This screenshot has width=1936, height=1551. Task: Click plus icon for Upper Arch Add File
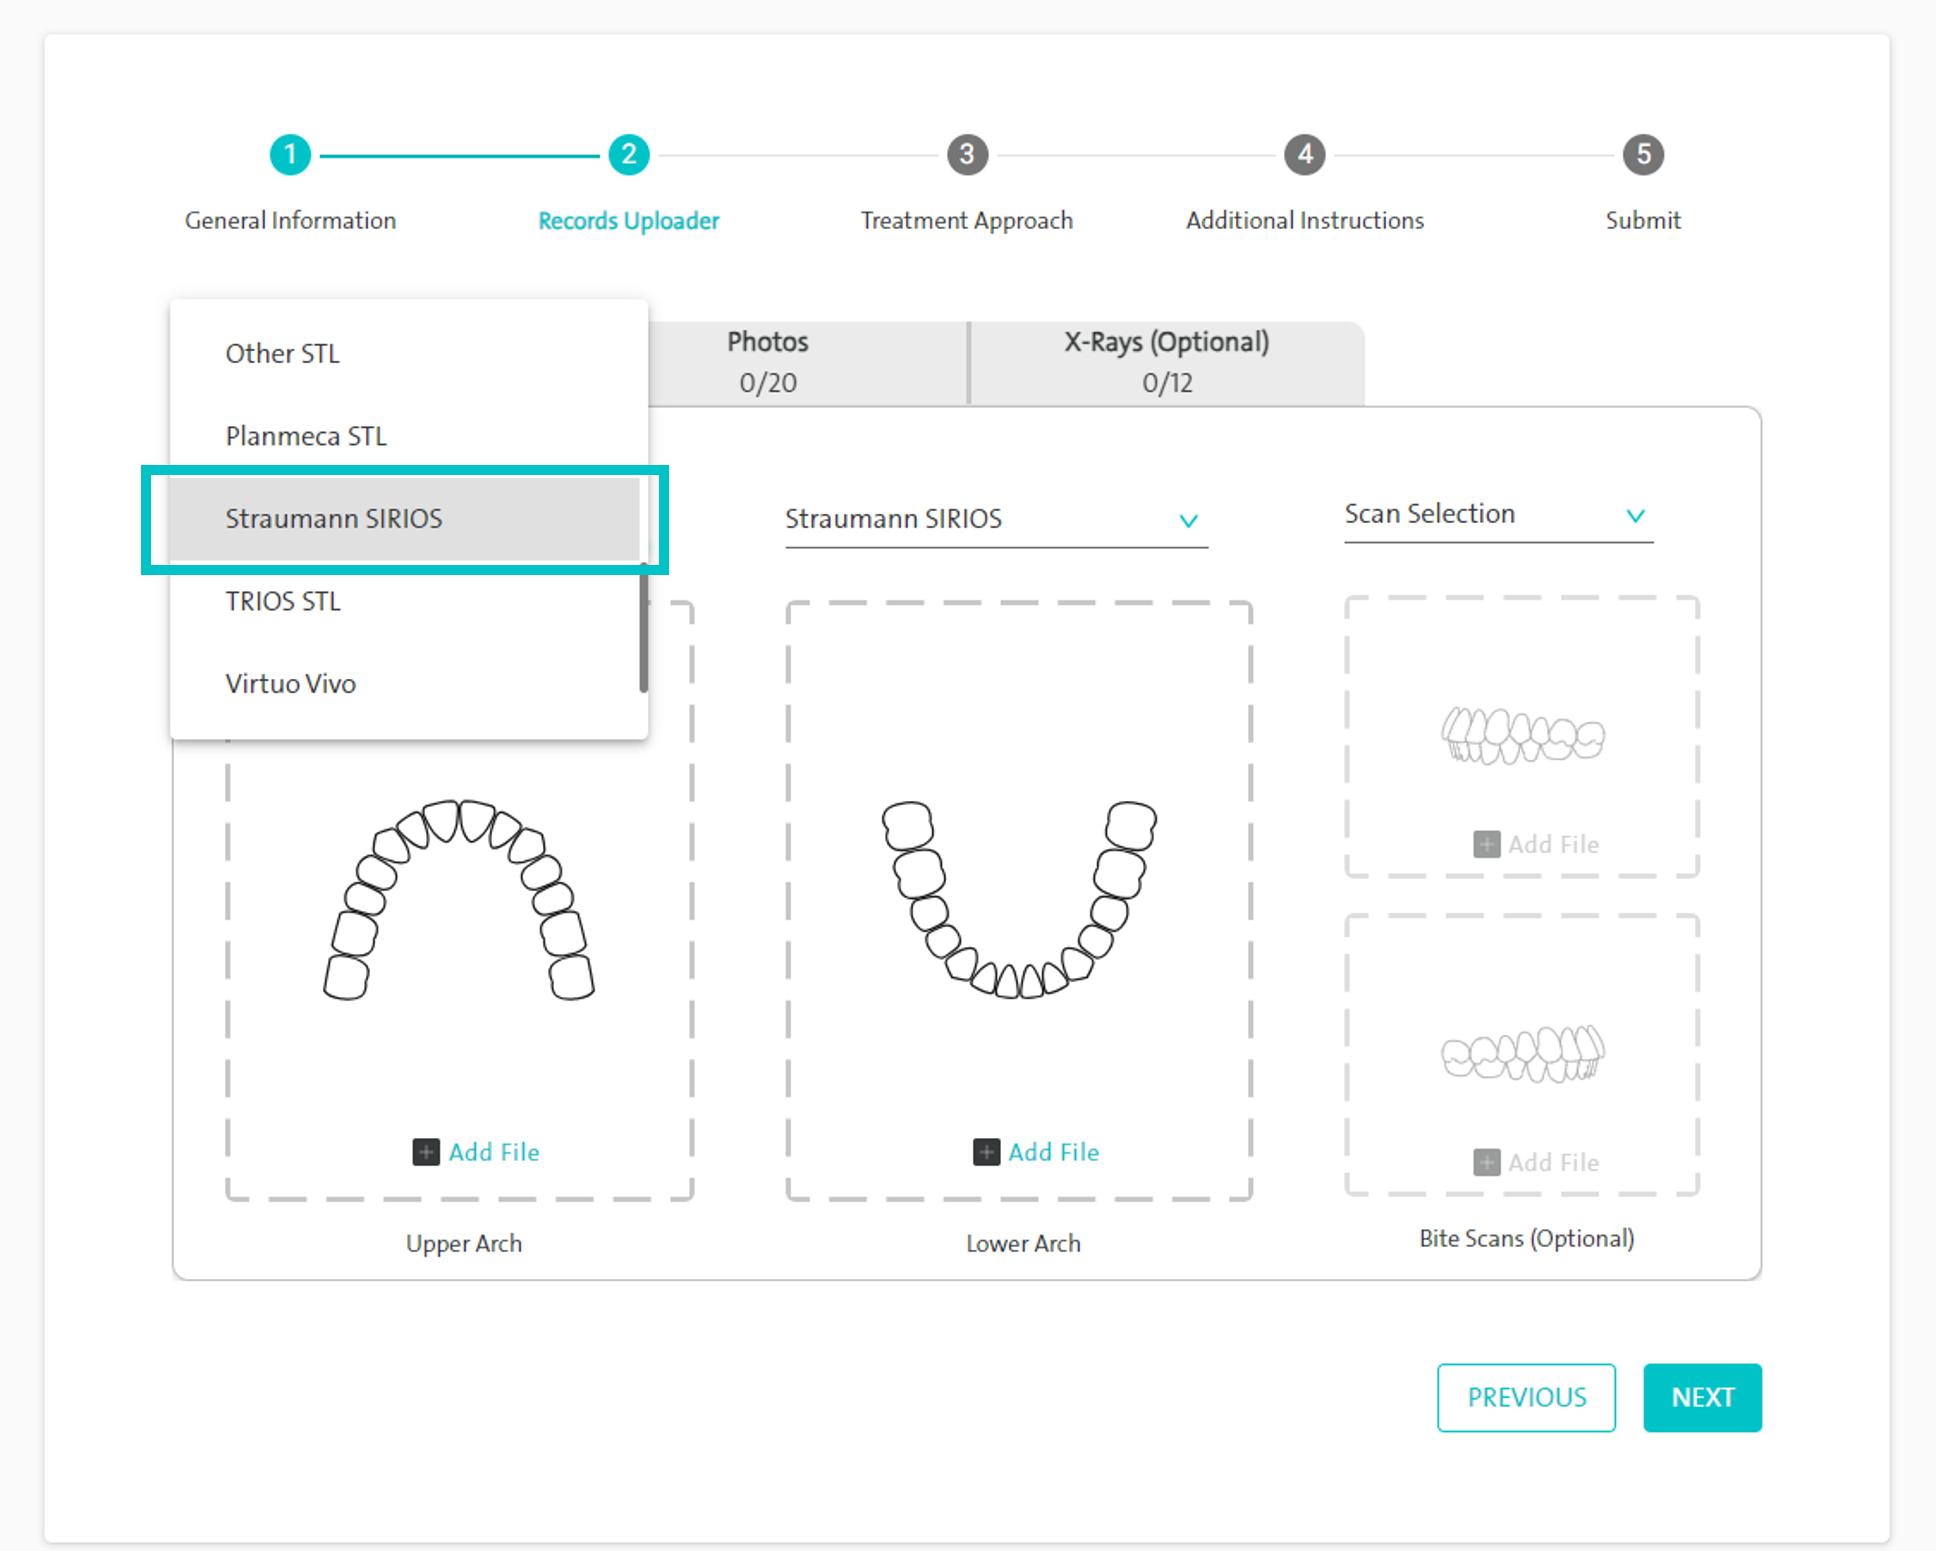426,1152
